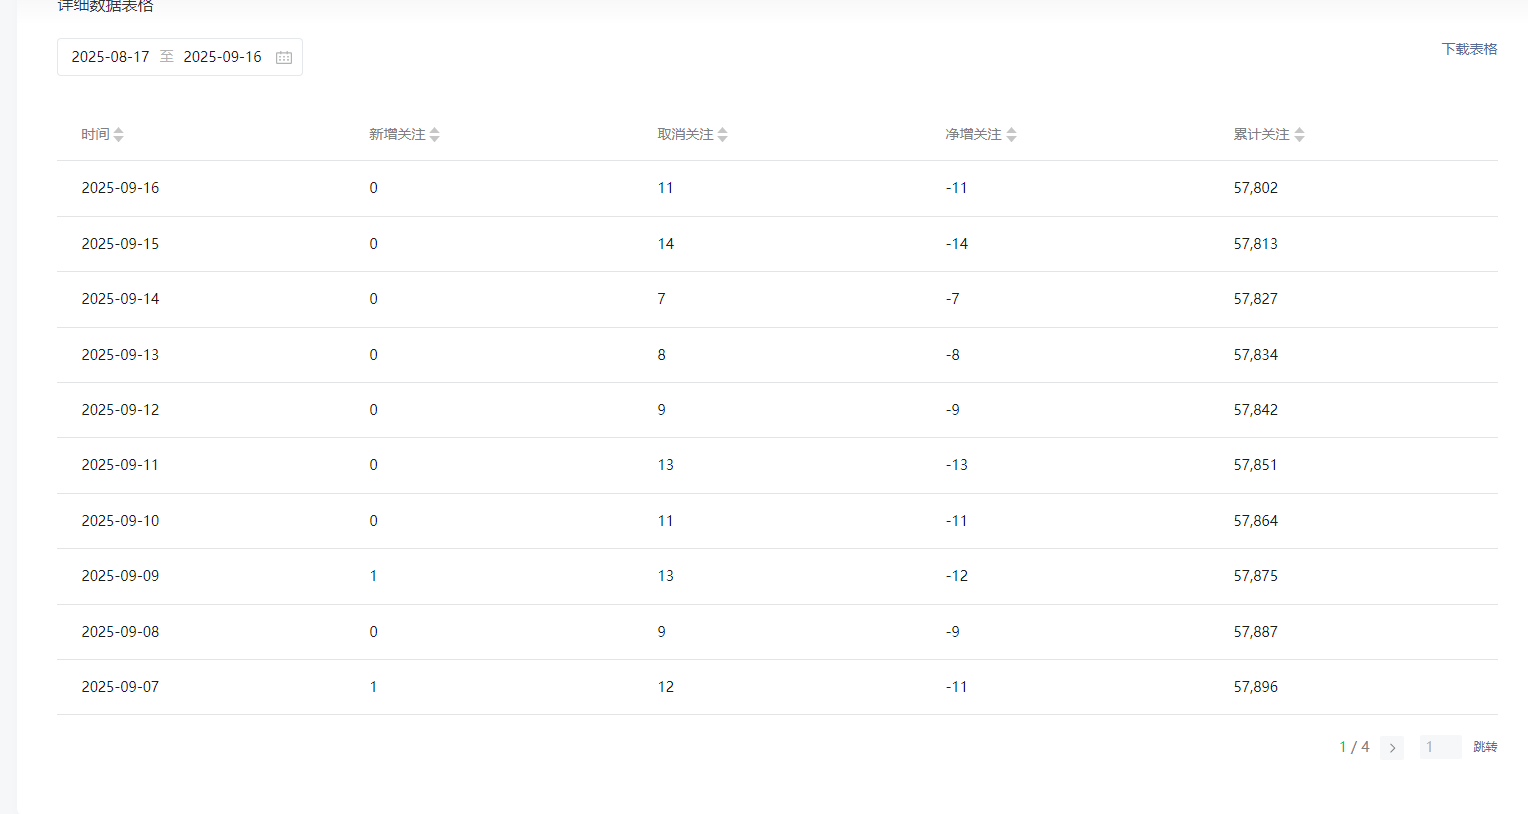Viewport: 1528px width, 814px height.
Task: Click cumulative value 57,813
Action: tap(1256, 244)
